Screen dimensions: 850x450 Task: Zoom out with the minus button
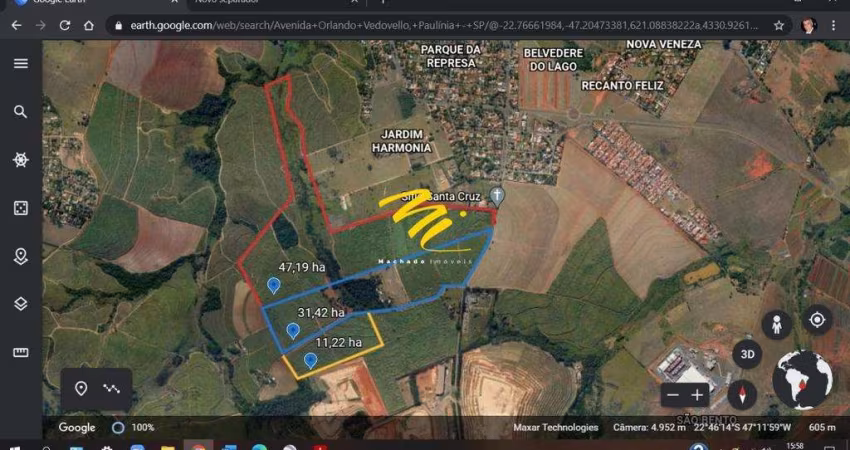pyautogui.click(x=673, y=395)
